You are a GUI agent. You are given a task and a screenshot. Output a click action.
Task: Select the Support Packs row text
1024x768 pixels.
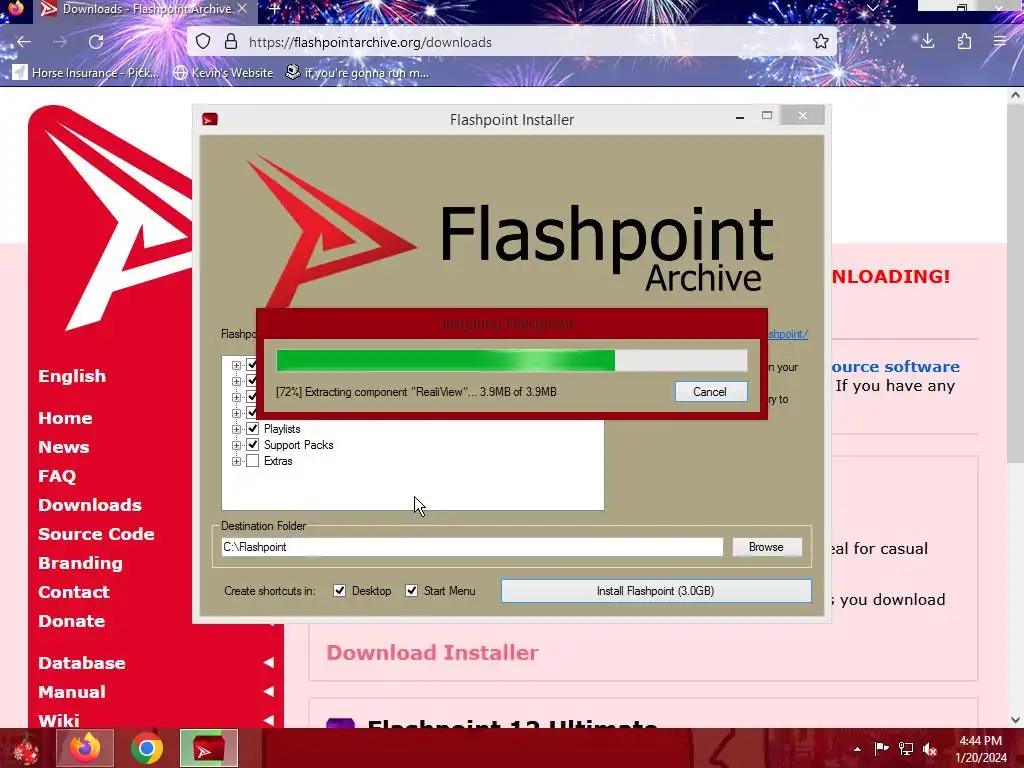[298, 445]
